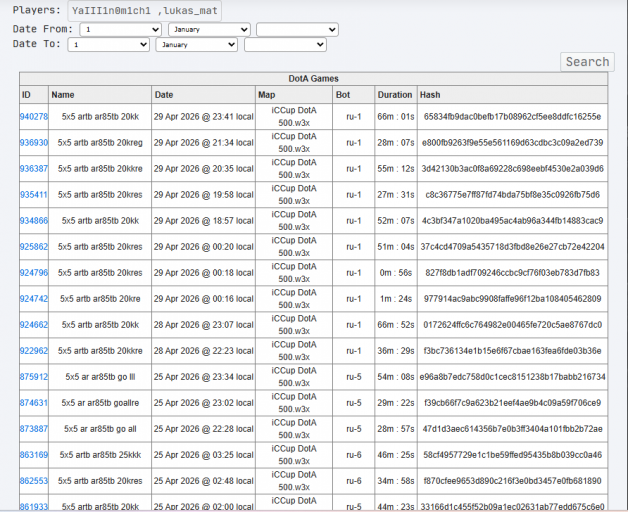Select name cell '5x5 ar ar85tb goallre'

[100, 403]
